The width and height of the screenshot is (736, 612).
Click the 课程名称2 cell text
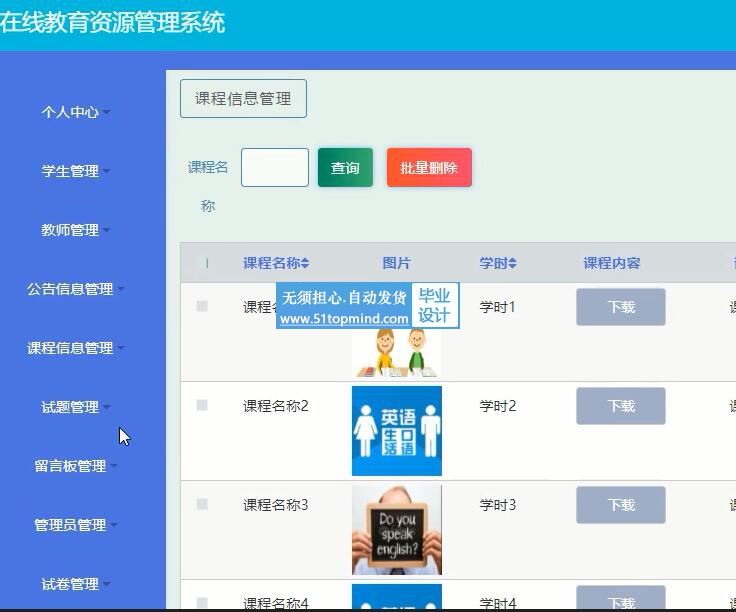click(276, 406)
